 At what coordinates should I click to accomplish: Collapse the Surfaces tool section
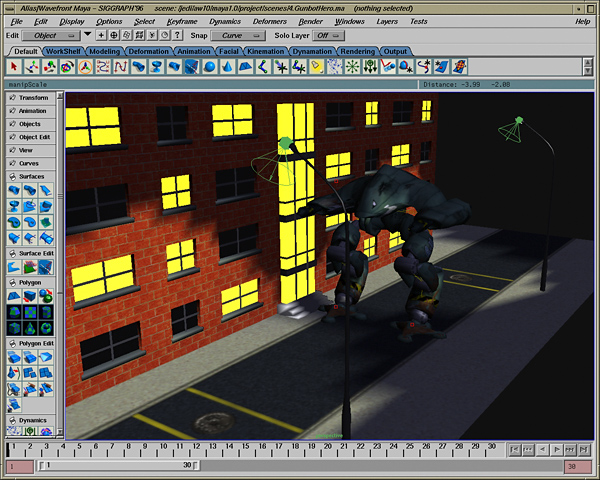click(x=31, y=176)
